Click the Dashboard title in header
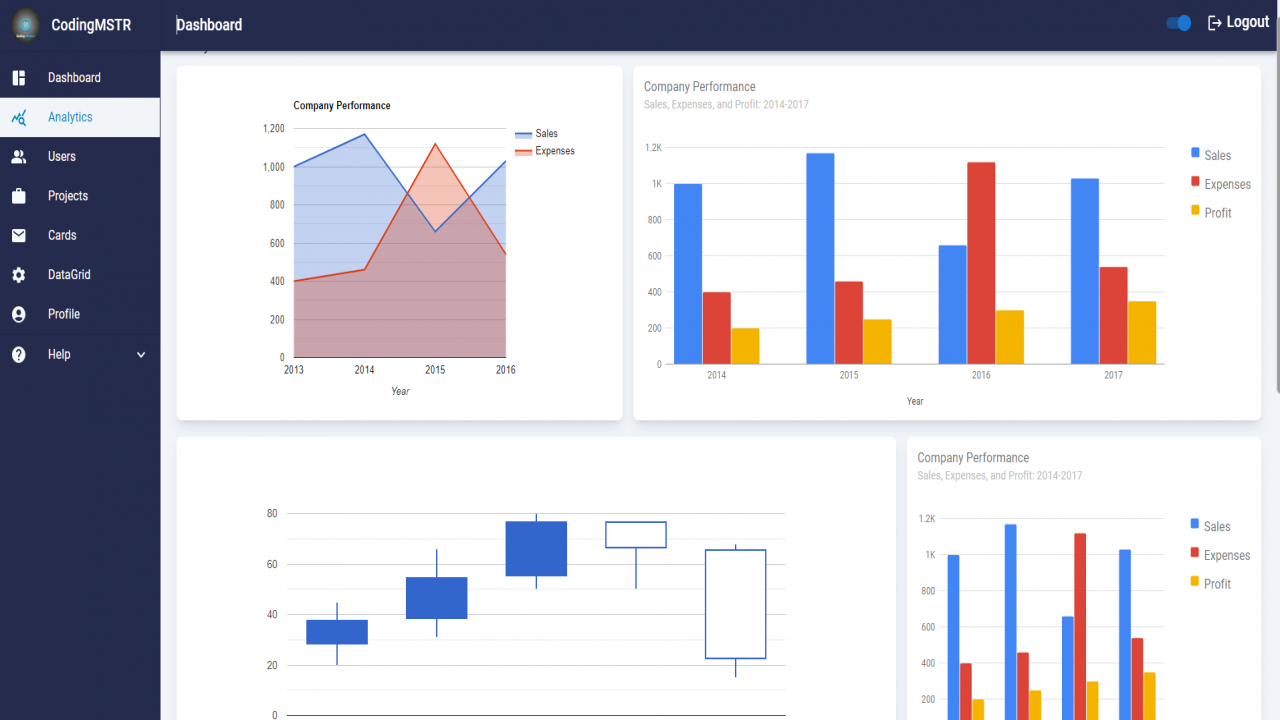Viewport: 1280px width, 720px height. click(x=209, y=25)
